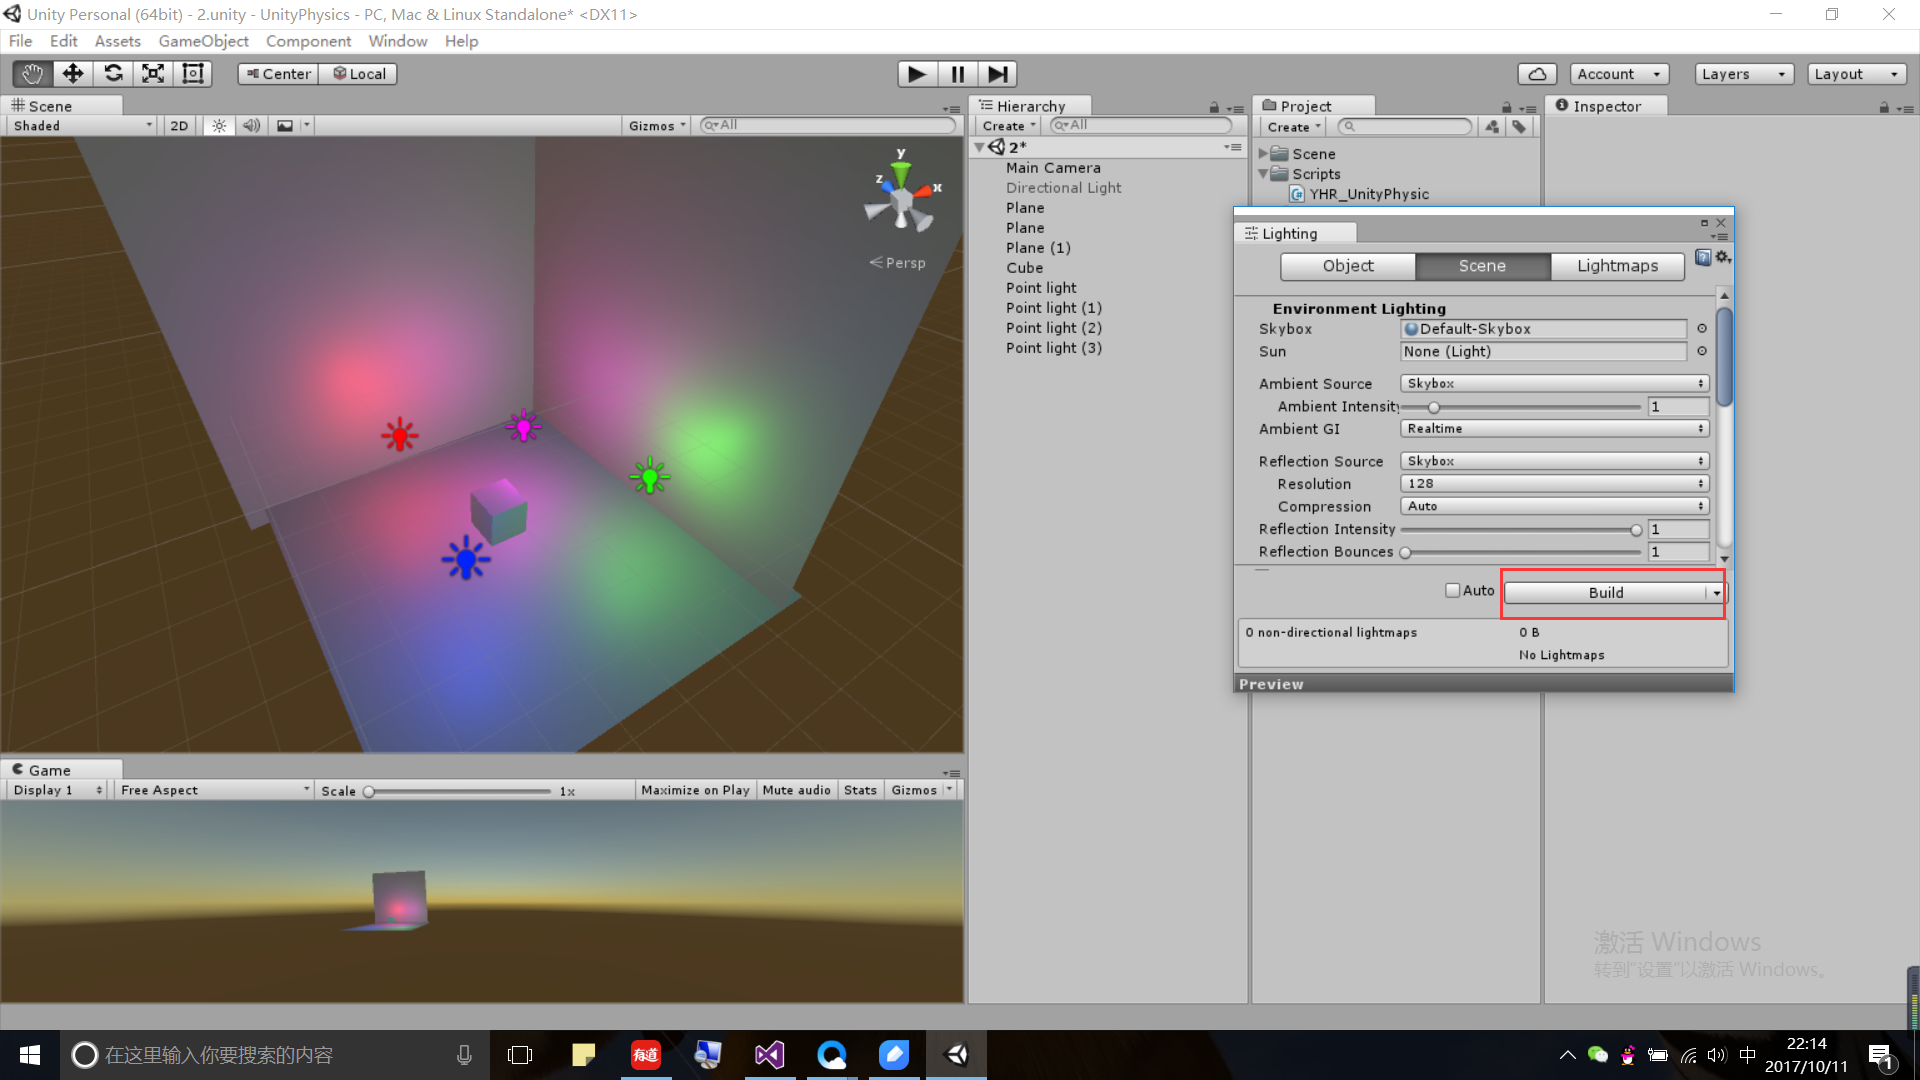Open the Ambient Source dropdown
The height and width of the screenshot is (1080, 1920).
click(1554, 384)
